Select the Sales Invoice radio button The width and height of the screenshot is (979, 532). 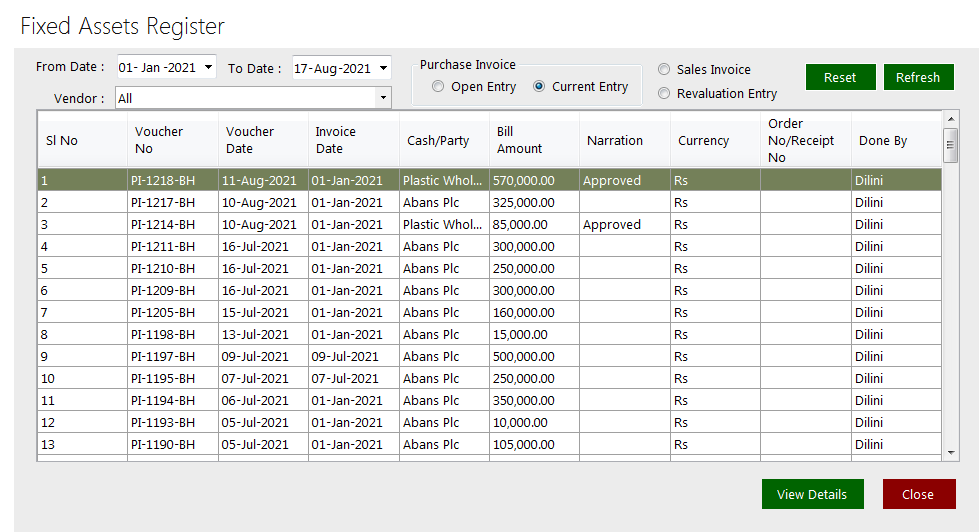[x=664, y=70]
